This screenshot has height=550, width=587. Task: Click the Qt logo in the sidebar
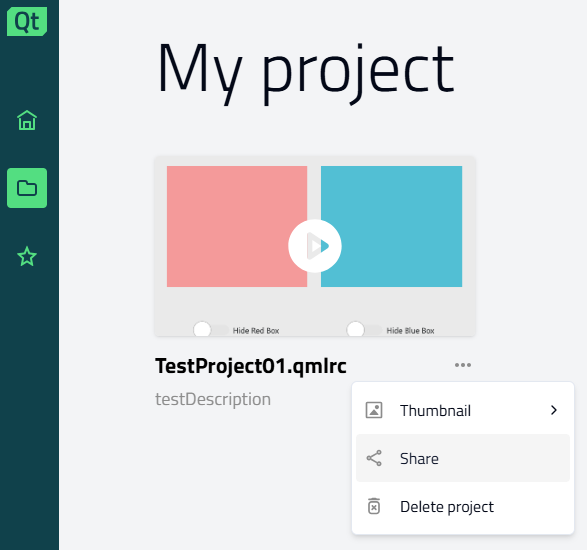coord(27,21)
